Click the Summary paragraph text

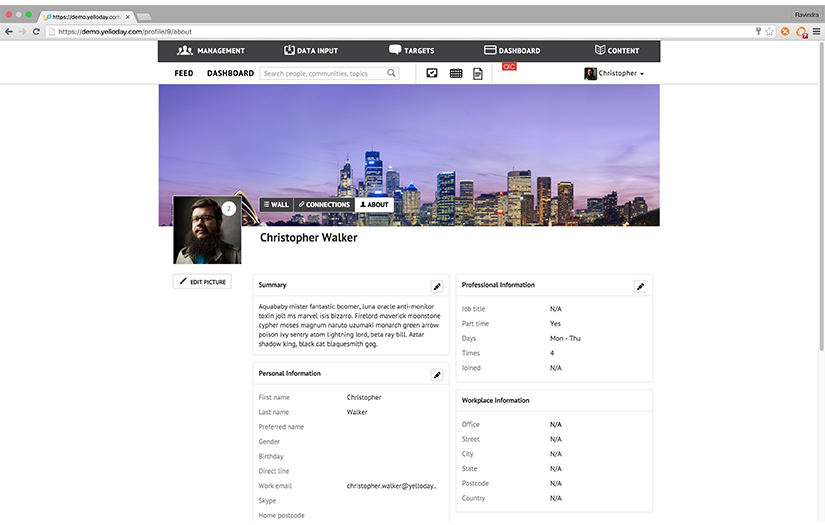pyautogui.click(x=349, y=325)
